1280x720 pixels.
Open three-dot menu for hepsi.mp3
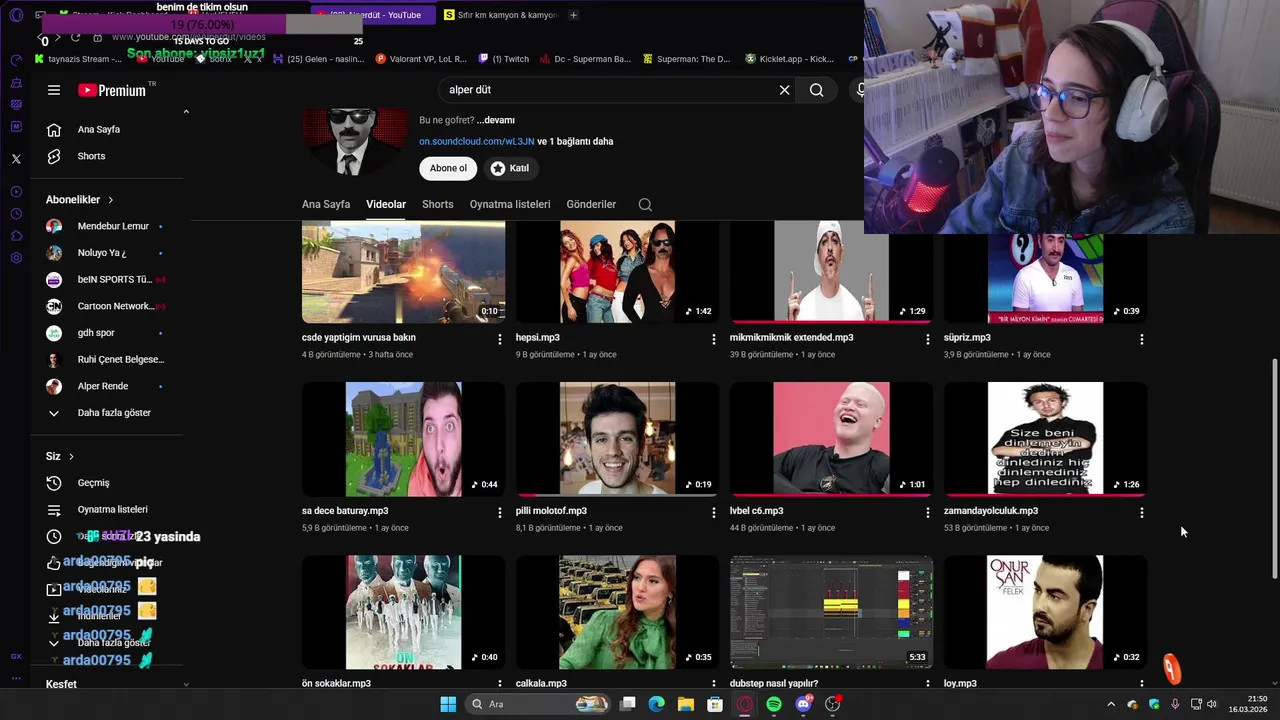pyautogui.click(x=713, y=340)
